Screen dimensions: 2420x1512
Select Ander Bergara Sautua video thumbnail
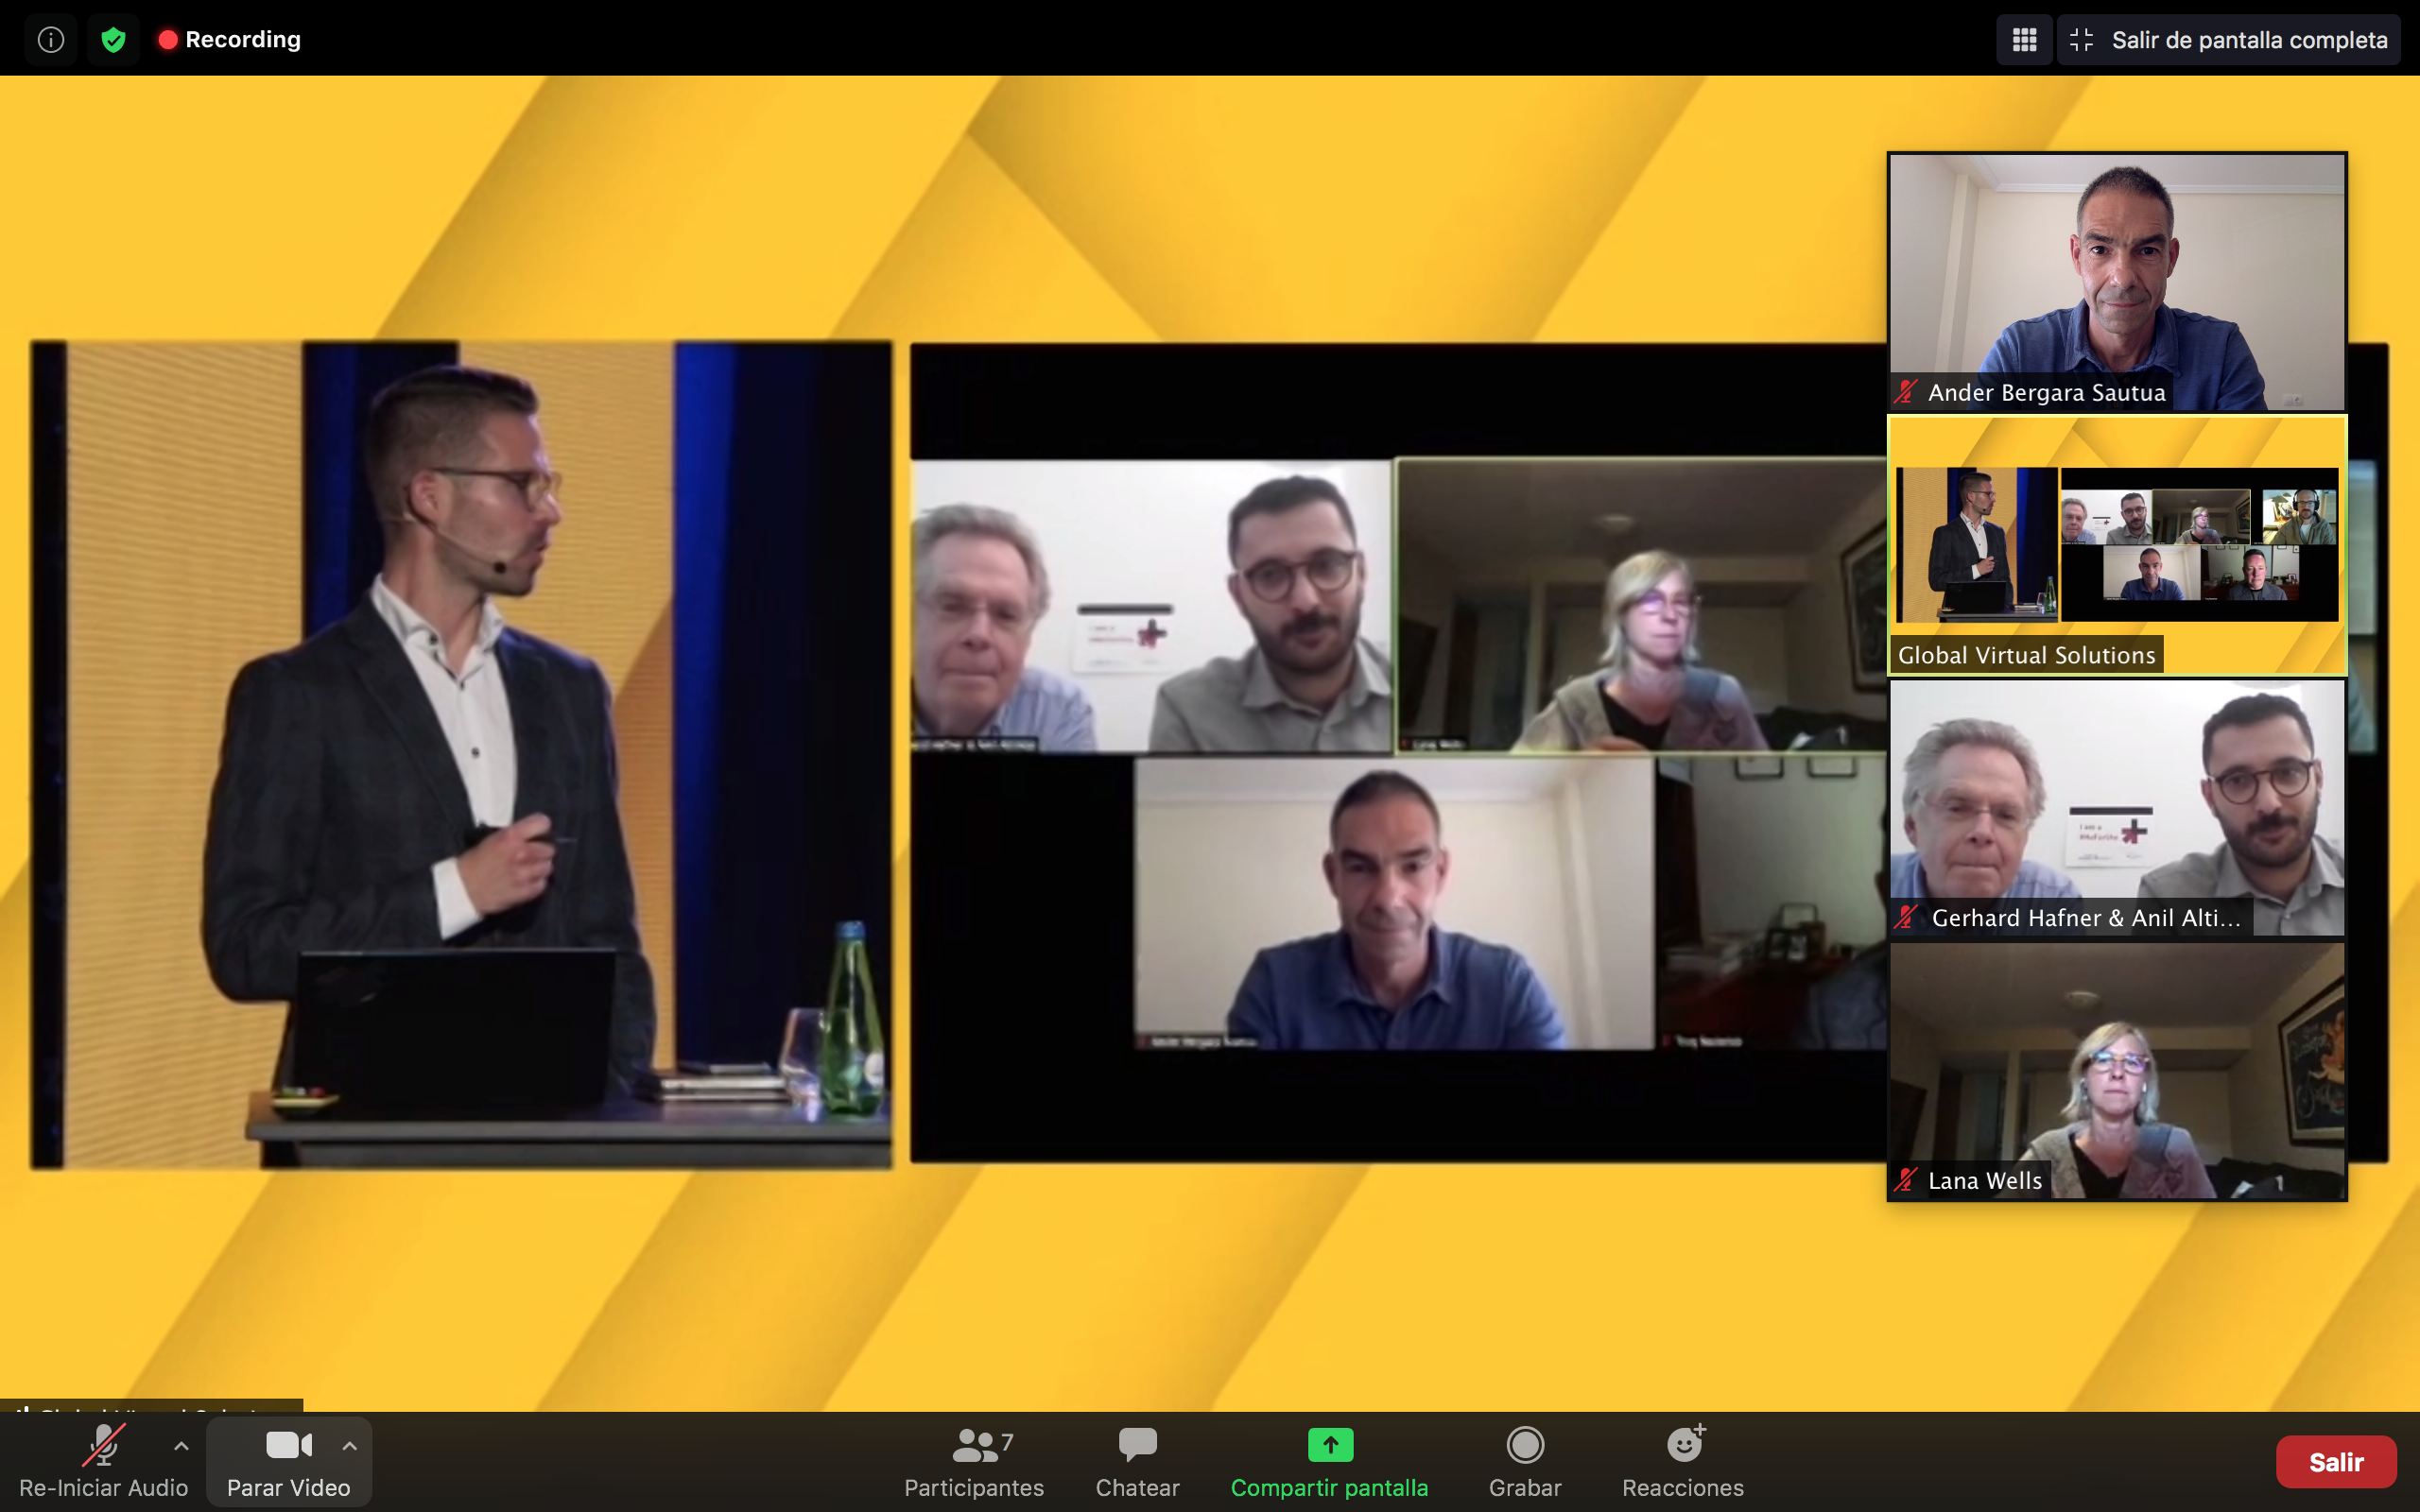pos(2117,281)
